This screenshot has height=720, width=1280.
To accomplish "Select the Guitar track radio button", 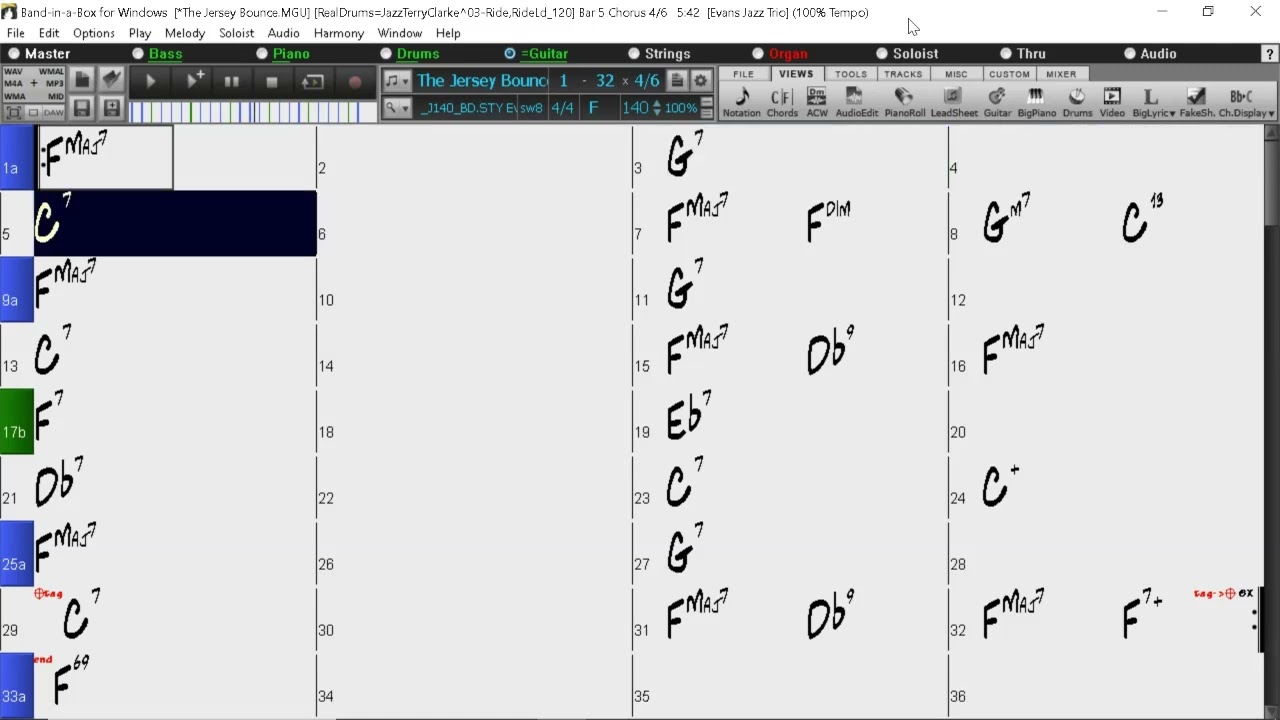I will point(510,54).
